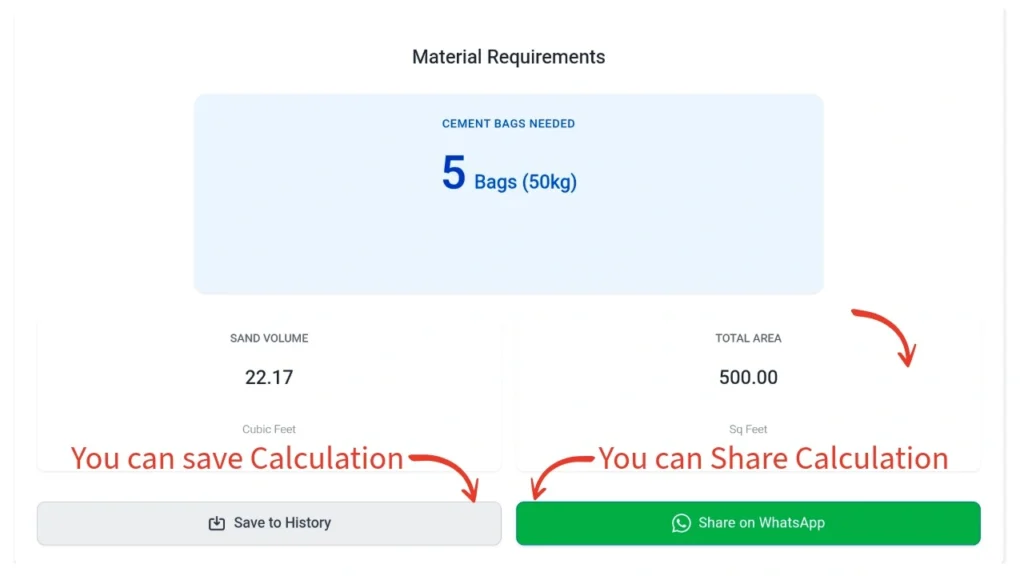Click the 'Cubic Feet' unit label

(x=268, y=428)
